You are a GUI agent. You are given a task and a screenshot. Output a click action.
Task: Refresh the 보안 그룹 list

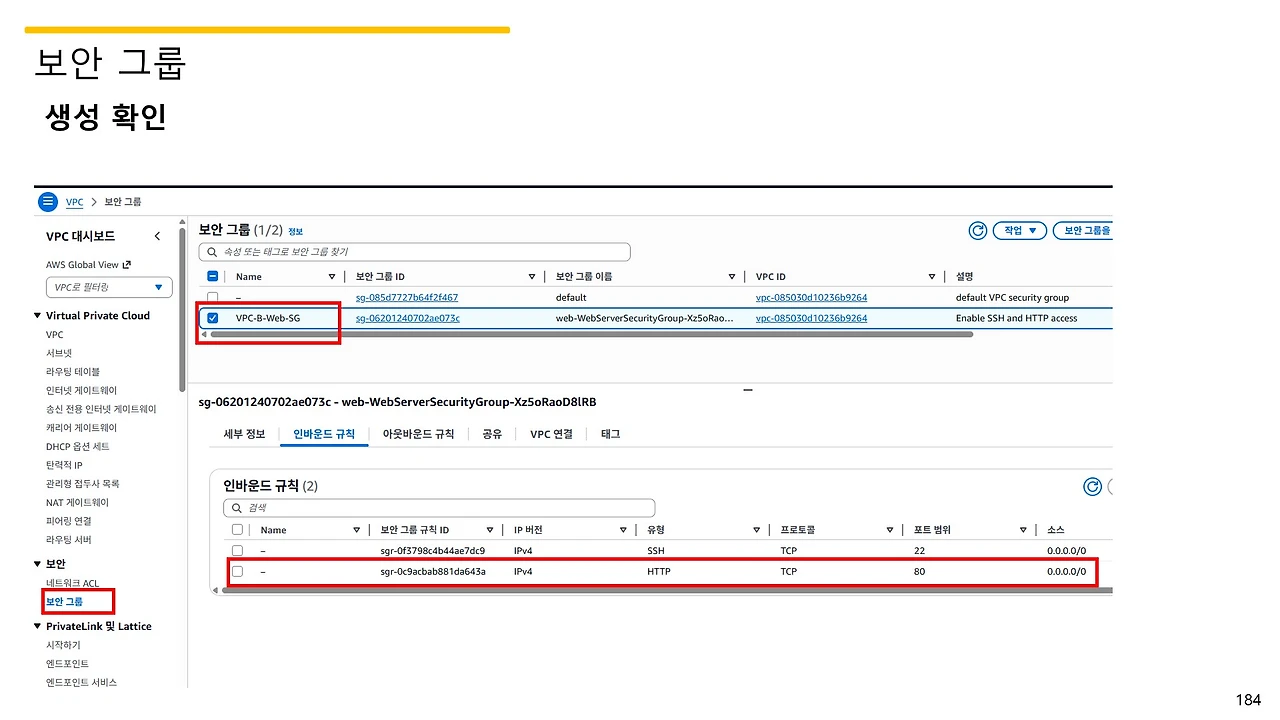[x=978, y=230]
